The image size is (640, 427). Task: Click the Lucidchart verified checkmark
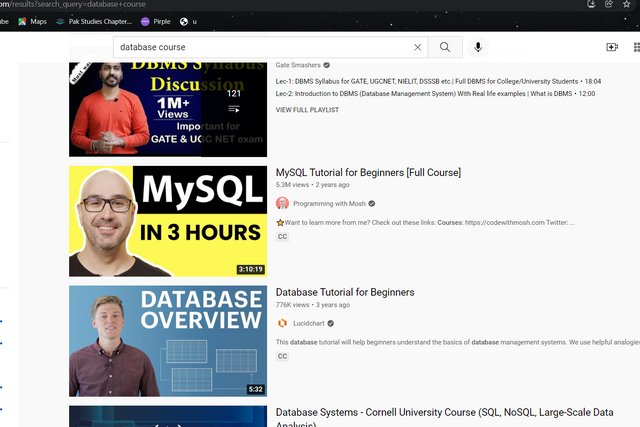(331, 323)
